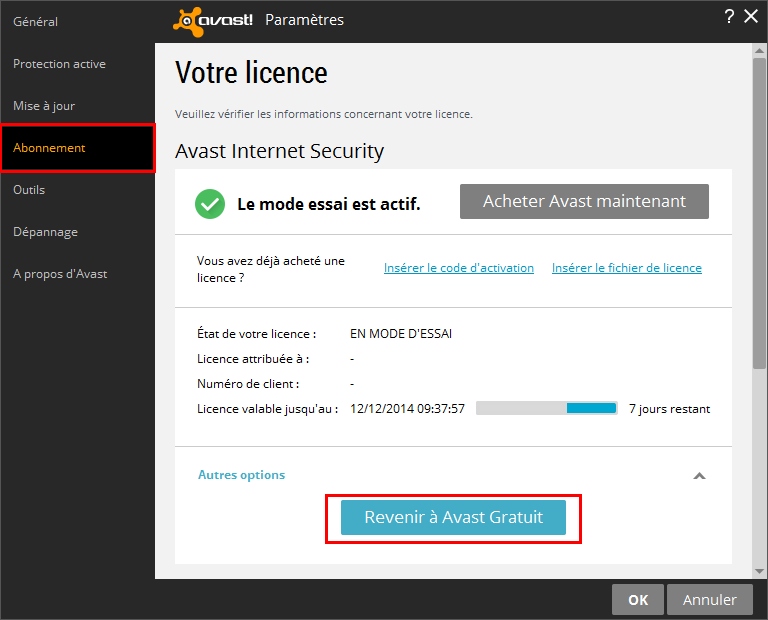Click the Numéro de client label

pyautogui.click(x=248, y=383)
